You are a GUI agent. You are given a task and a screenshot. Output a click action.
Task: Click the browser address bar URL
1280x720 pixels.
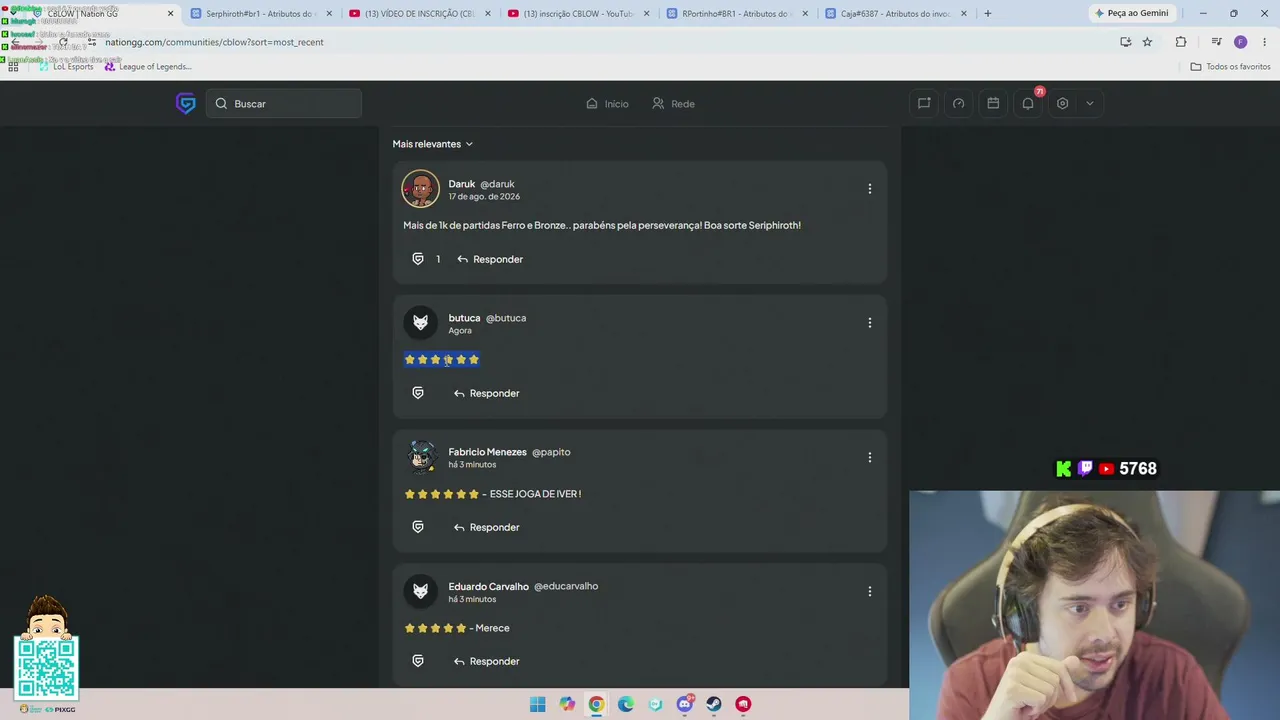click(214, 42)
